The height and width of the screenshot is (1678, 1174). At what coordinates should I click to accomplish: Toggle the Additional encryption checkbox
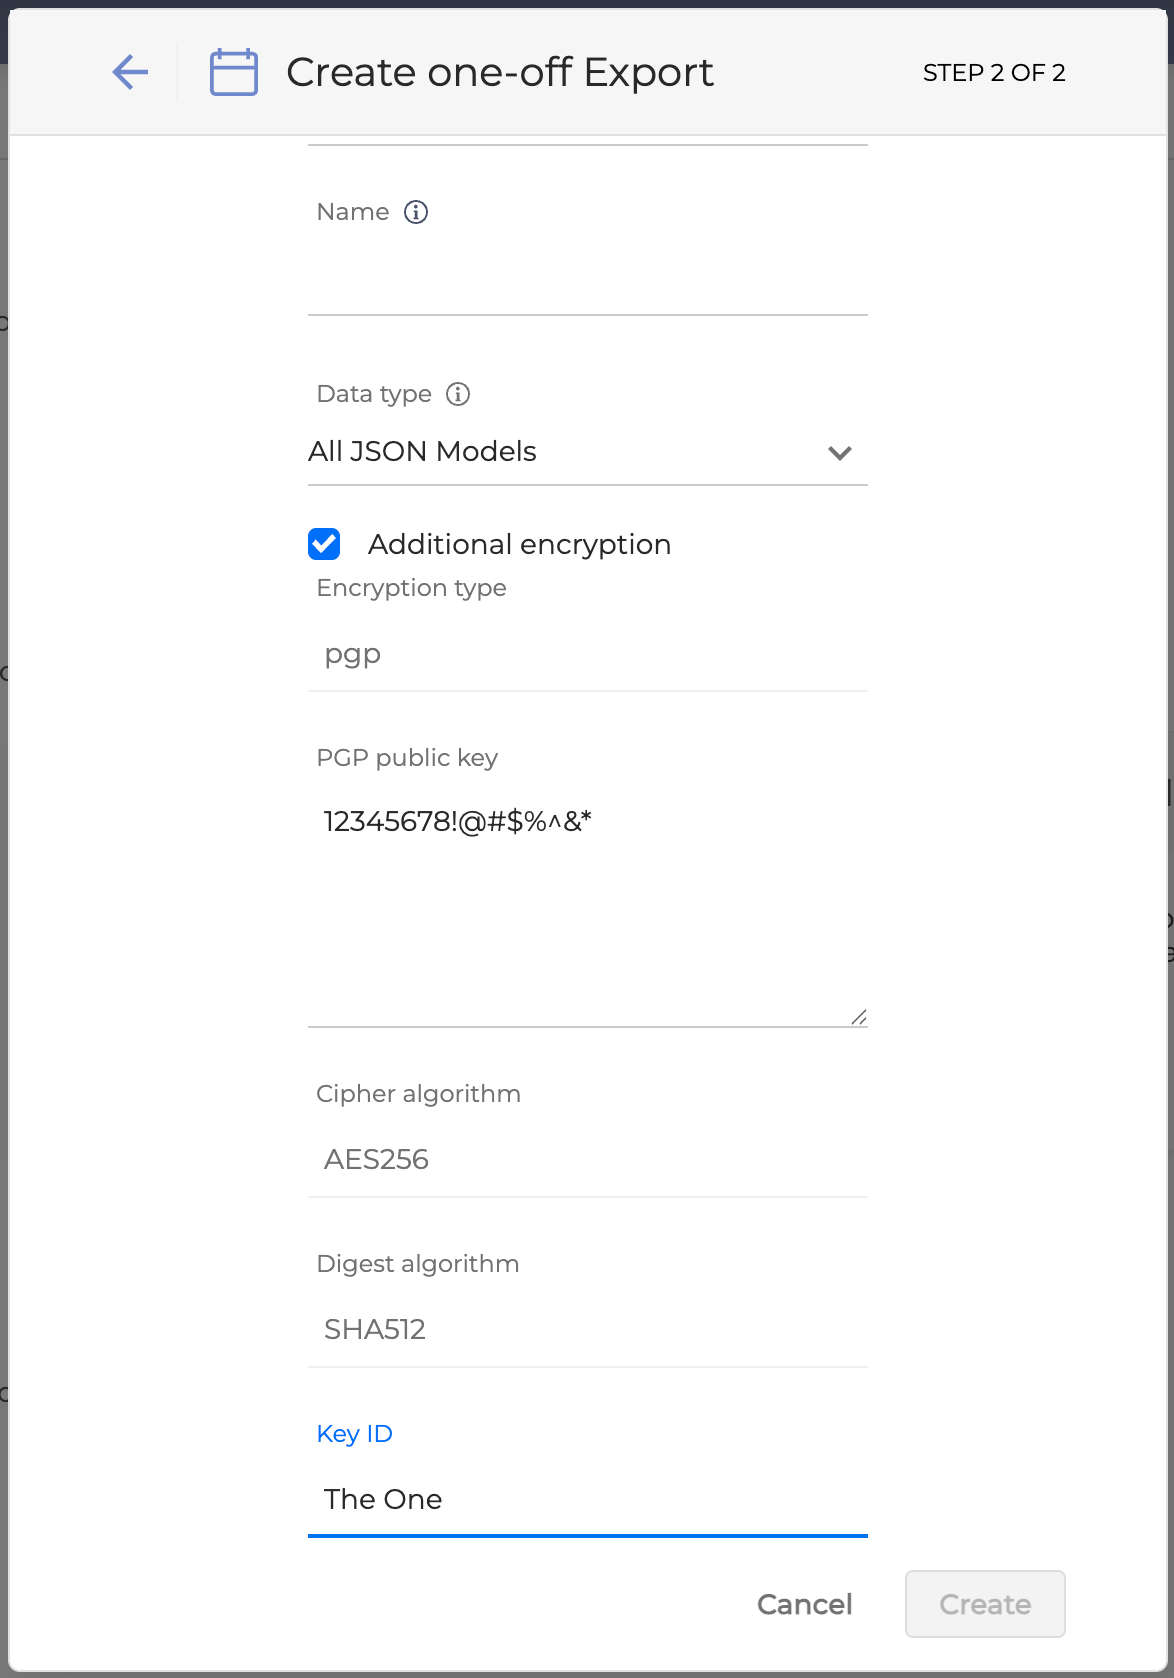(x=324, y=544)
